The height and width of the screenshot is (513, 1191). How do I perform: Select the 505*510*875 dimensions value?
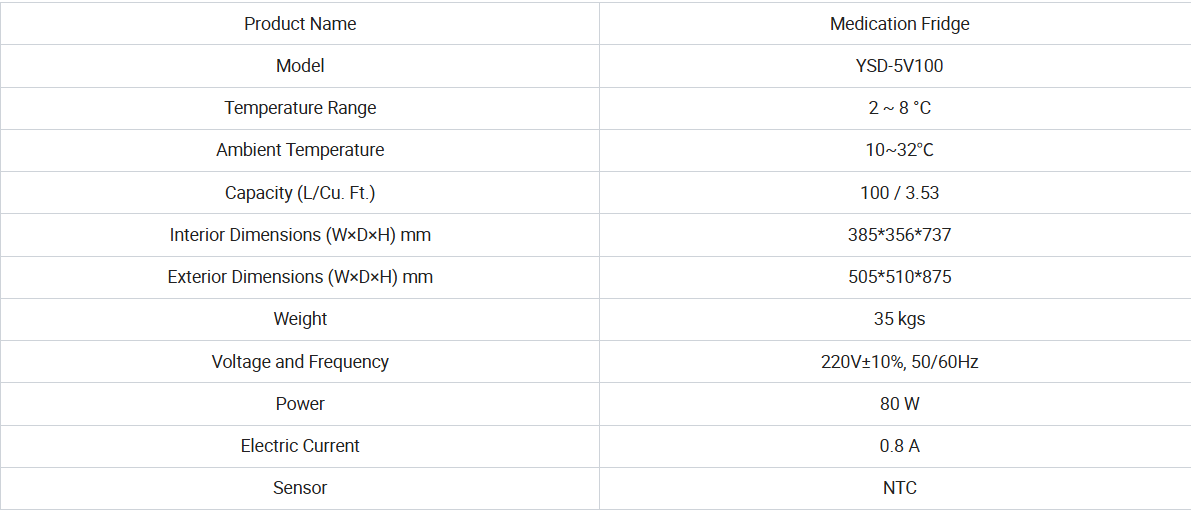coord(899,277)
